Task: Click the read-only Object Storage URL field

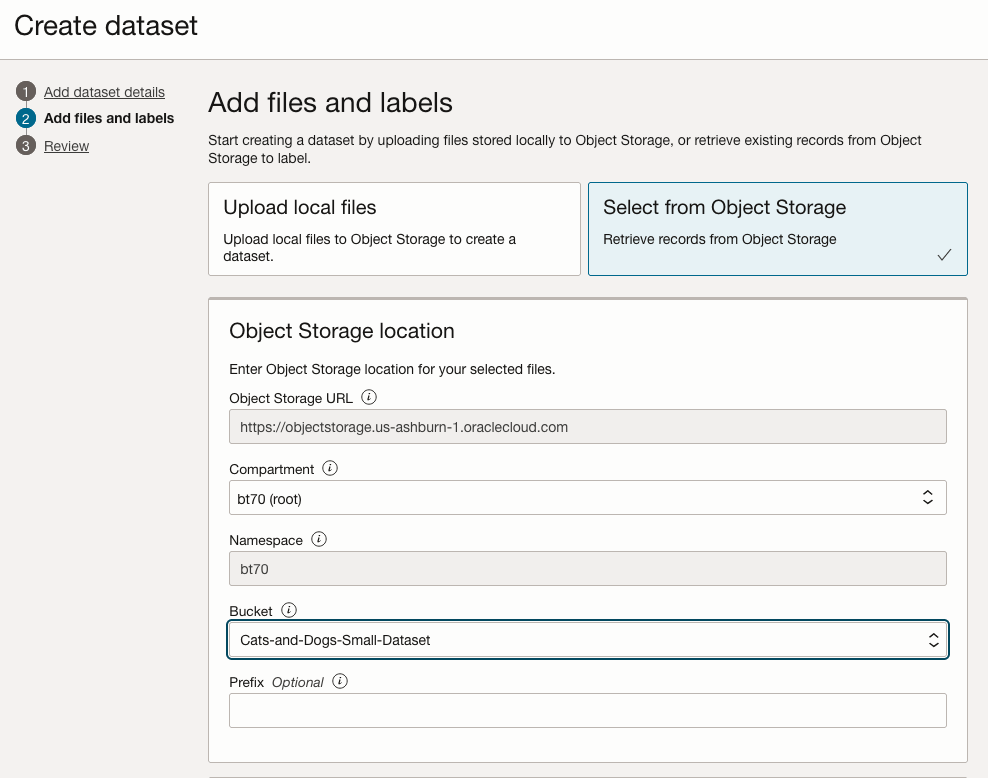Action: point(587,427)
